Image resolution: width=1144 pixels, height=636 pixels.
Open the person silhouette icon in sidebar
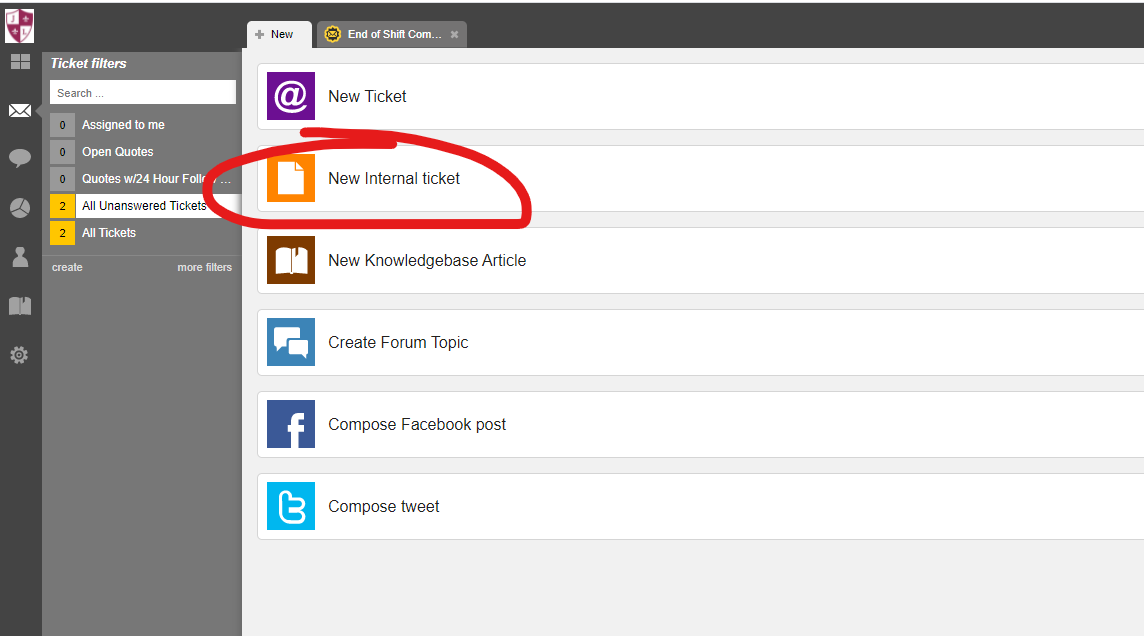click(20, 257)
